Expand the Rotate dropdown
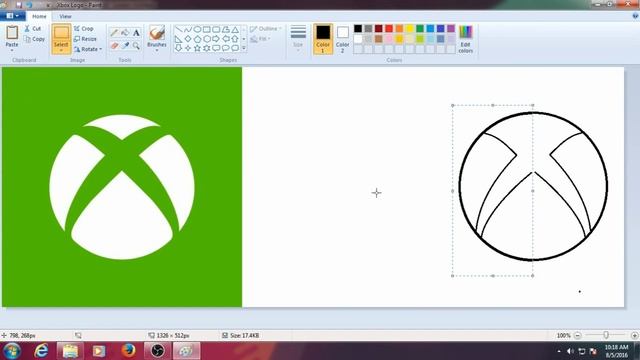The image size is (640, 360). tap(100, 49)
